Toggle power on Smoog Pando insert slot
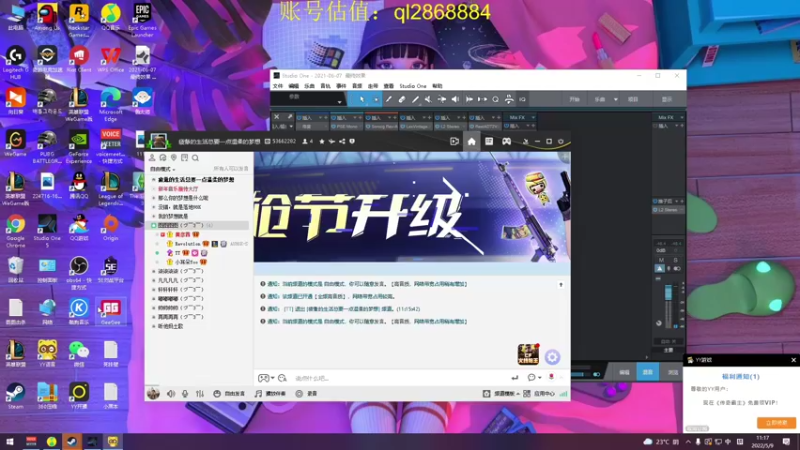This screenshot has width=800, height=450. coord(368,126)
